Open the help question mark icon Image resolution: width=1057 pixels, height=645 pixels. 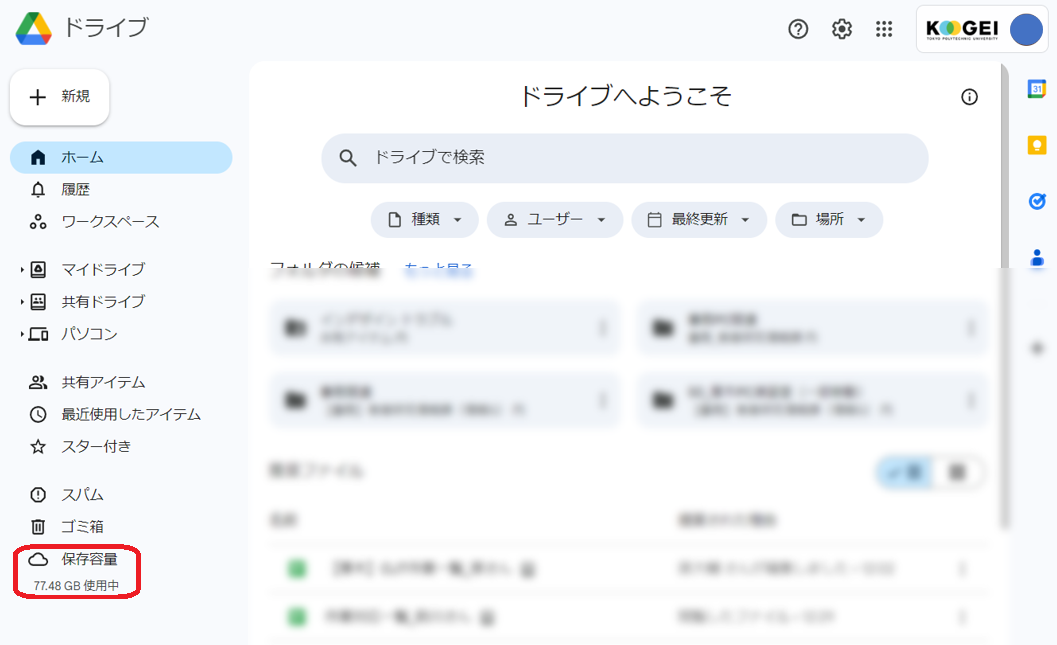coord(798,29)
